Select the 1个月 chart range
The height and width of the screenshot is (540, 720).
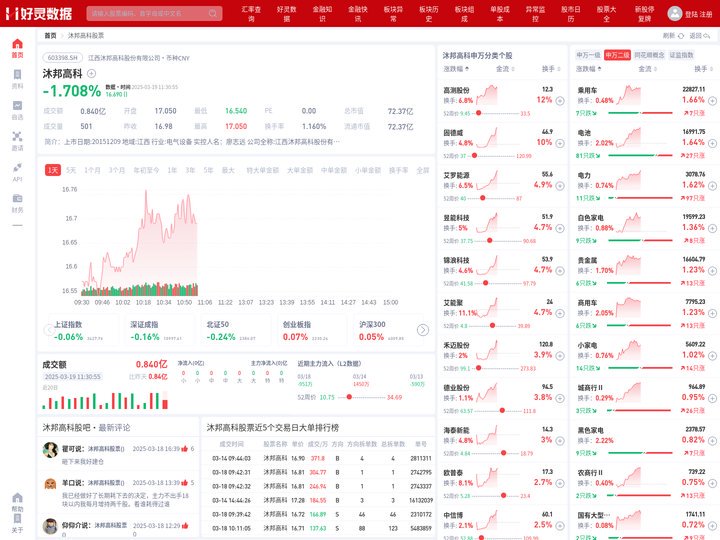[92, 170]
